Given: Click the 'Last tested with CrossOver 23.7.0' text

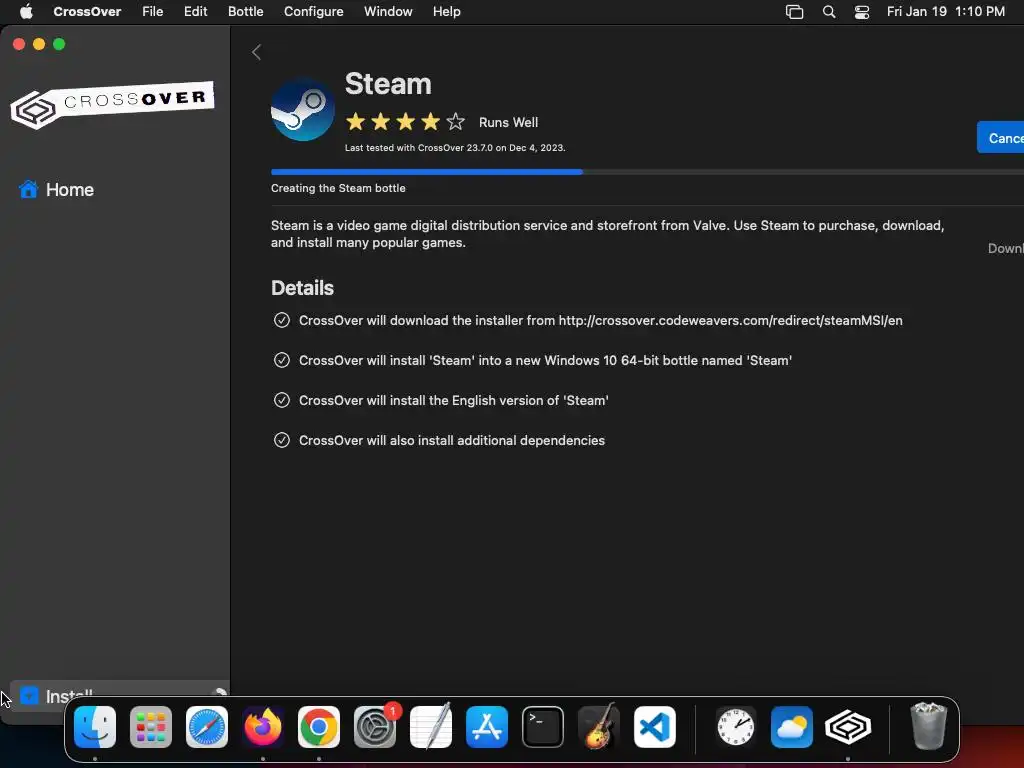Looking at the screenshot, I should (455, 148).
